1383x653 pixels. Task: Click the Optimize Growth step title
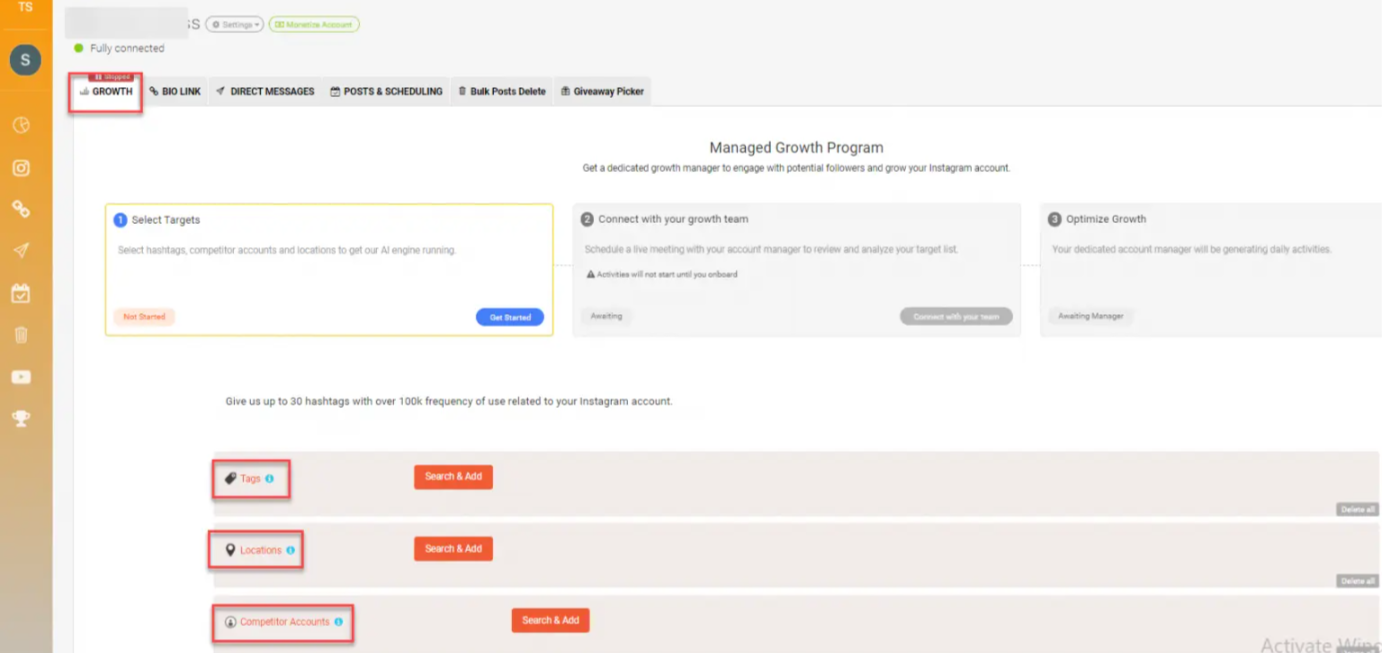1106,219
